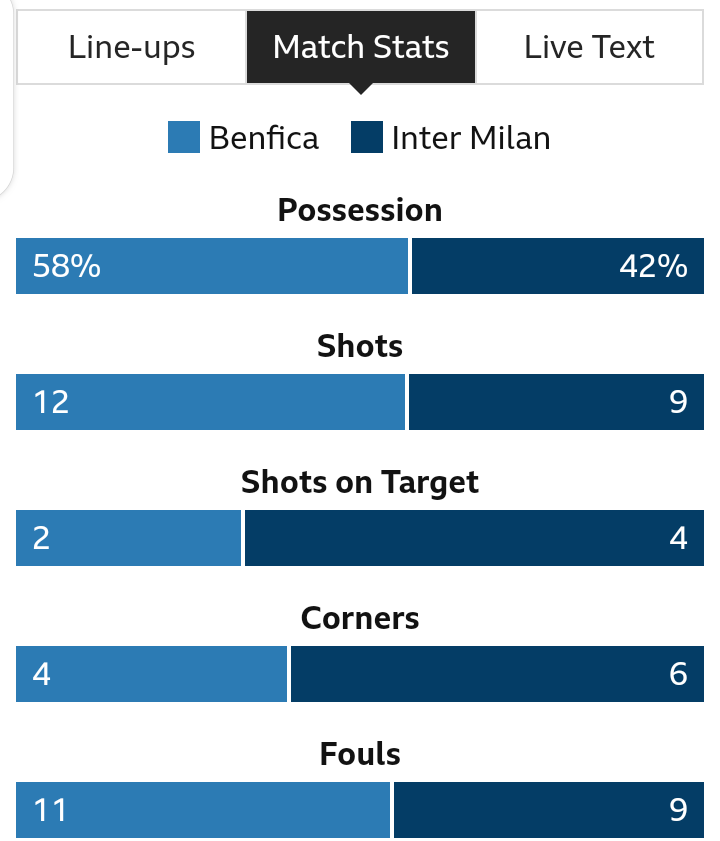The image size is (720, 841).
Task: Open the Match Stats tab
Action: click(x=361, y=47)
